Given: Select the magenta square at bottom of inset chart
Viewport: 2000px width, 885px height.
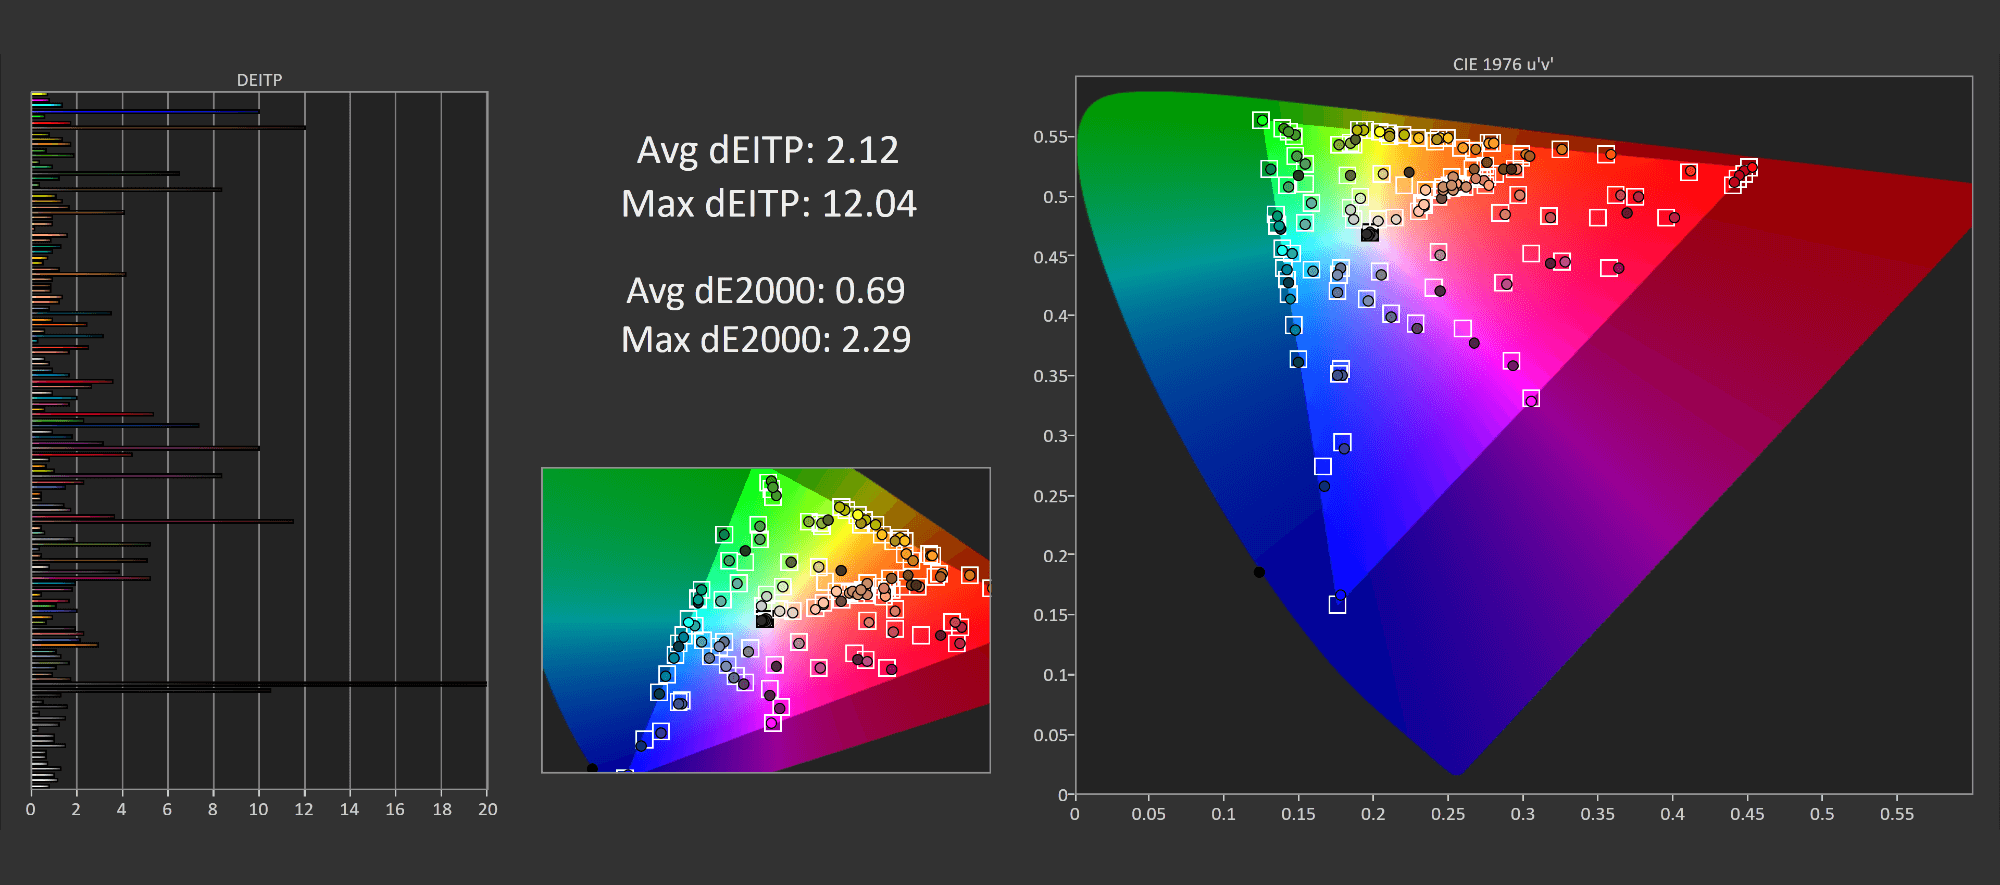Looking at the screenshot, I should click(772, 723).
